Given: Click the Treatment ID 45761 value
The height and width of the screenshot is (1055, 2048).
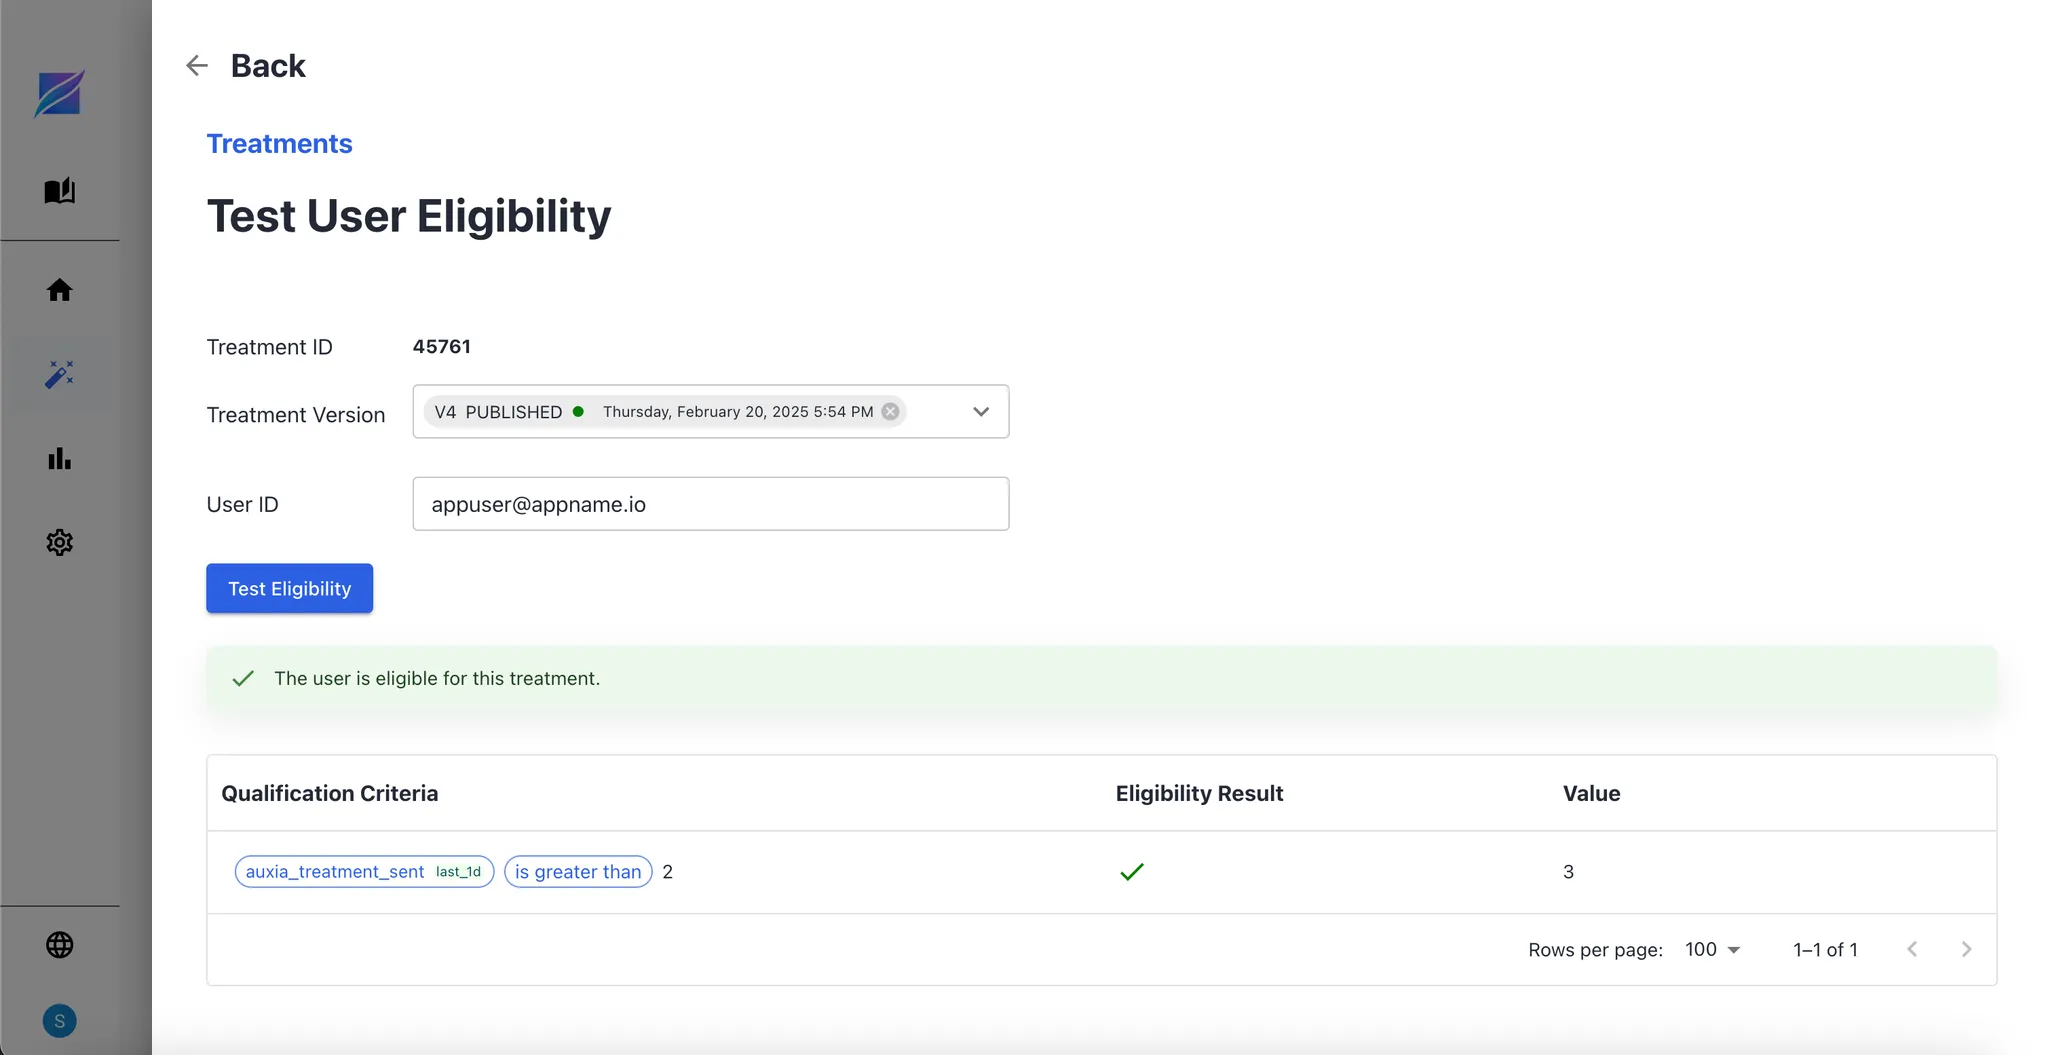Looking at the screenshot, I should [x=442, y=347].
